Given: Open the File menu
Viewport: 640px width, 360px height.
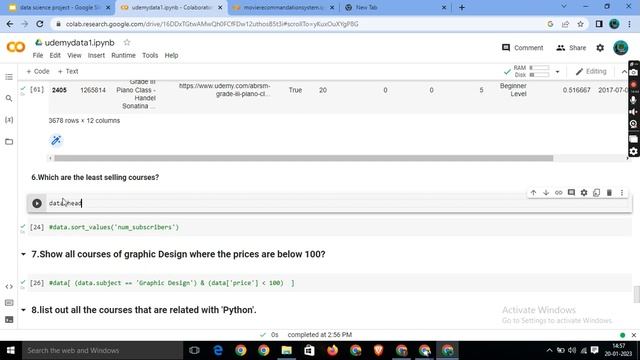Looking at the screenshot, I should click(x=38, y=56).
